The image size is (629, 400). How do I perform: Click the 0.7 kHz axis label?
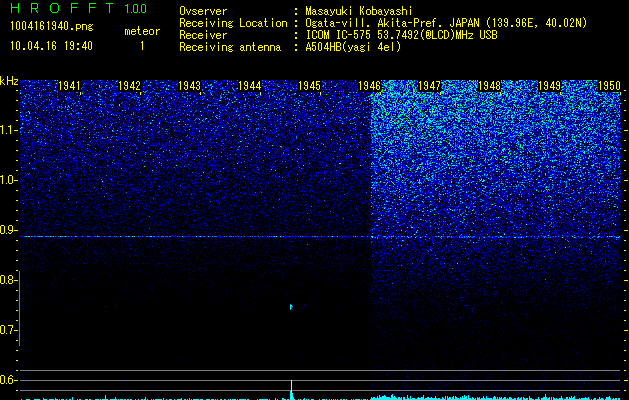point(8,330)
